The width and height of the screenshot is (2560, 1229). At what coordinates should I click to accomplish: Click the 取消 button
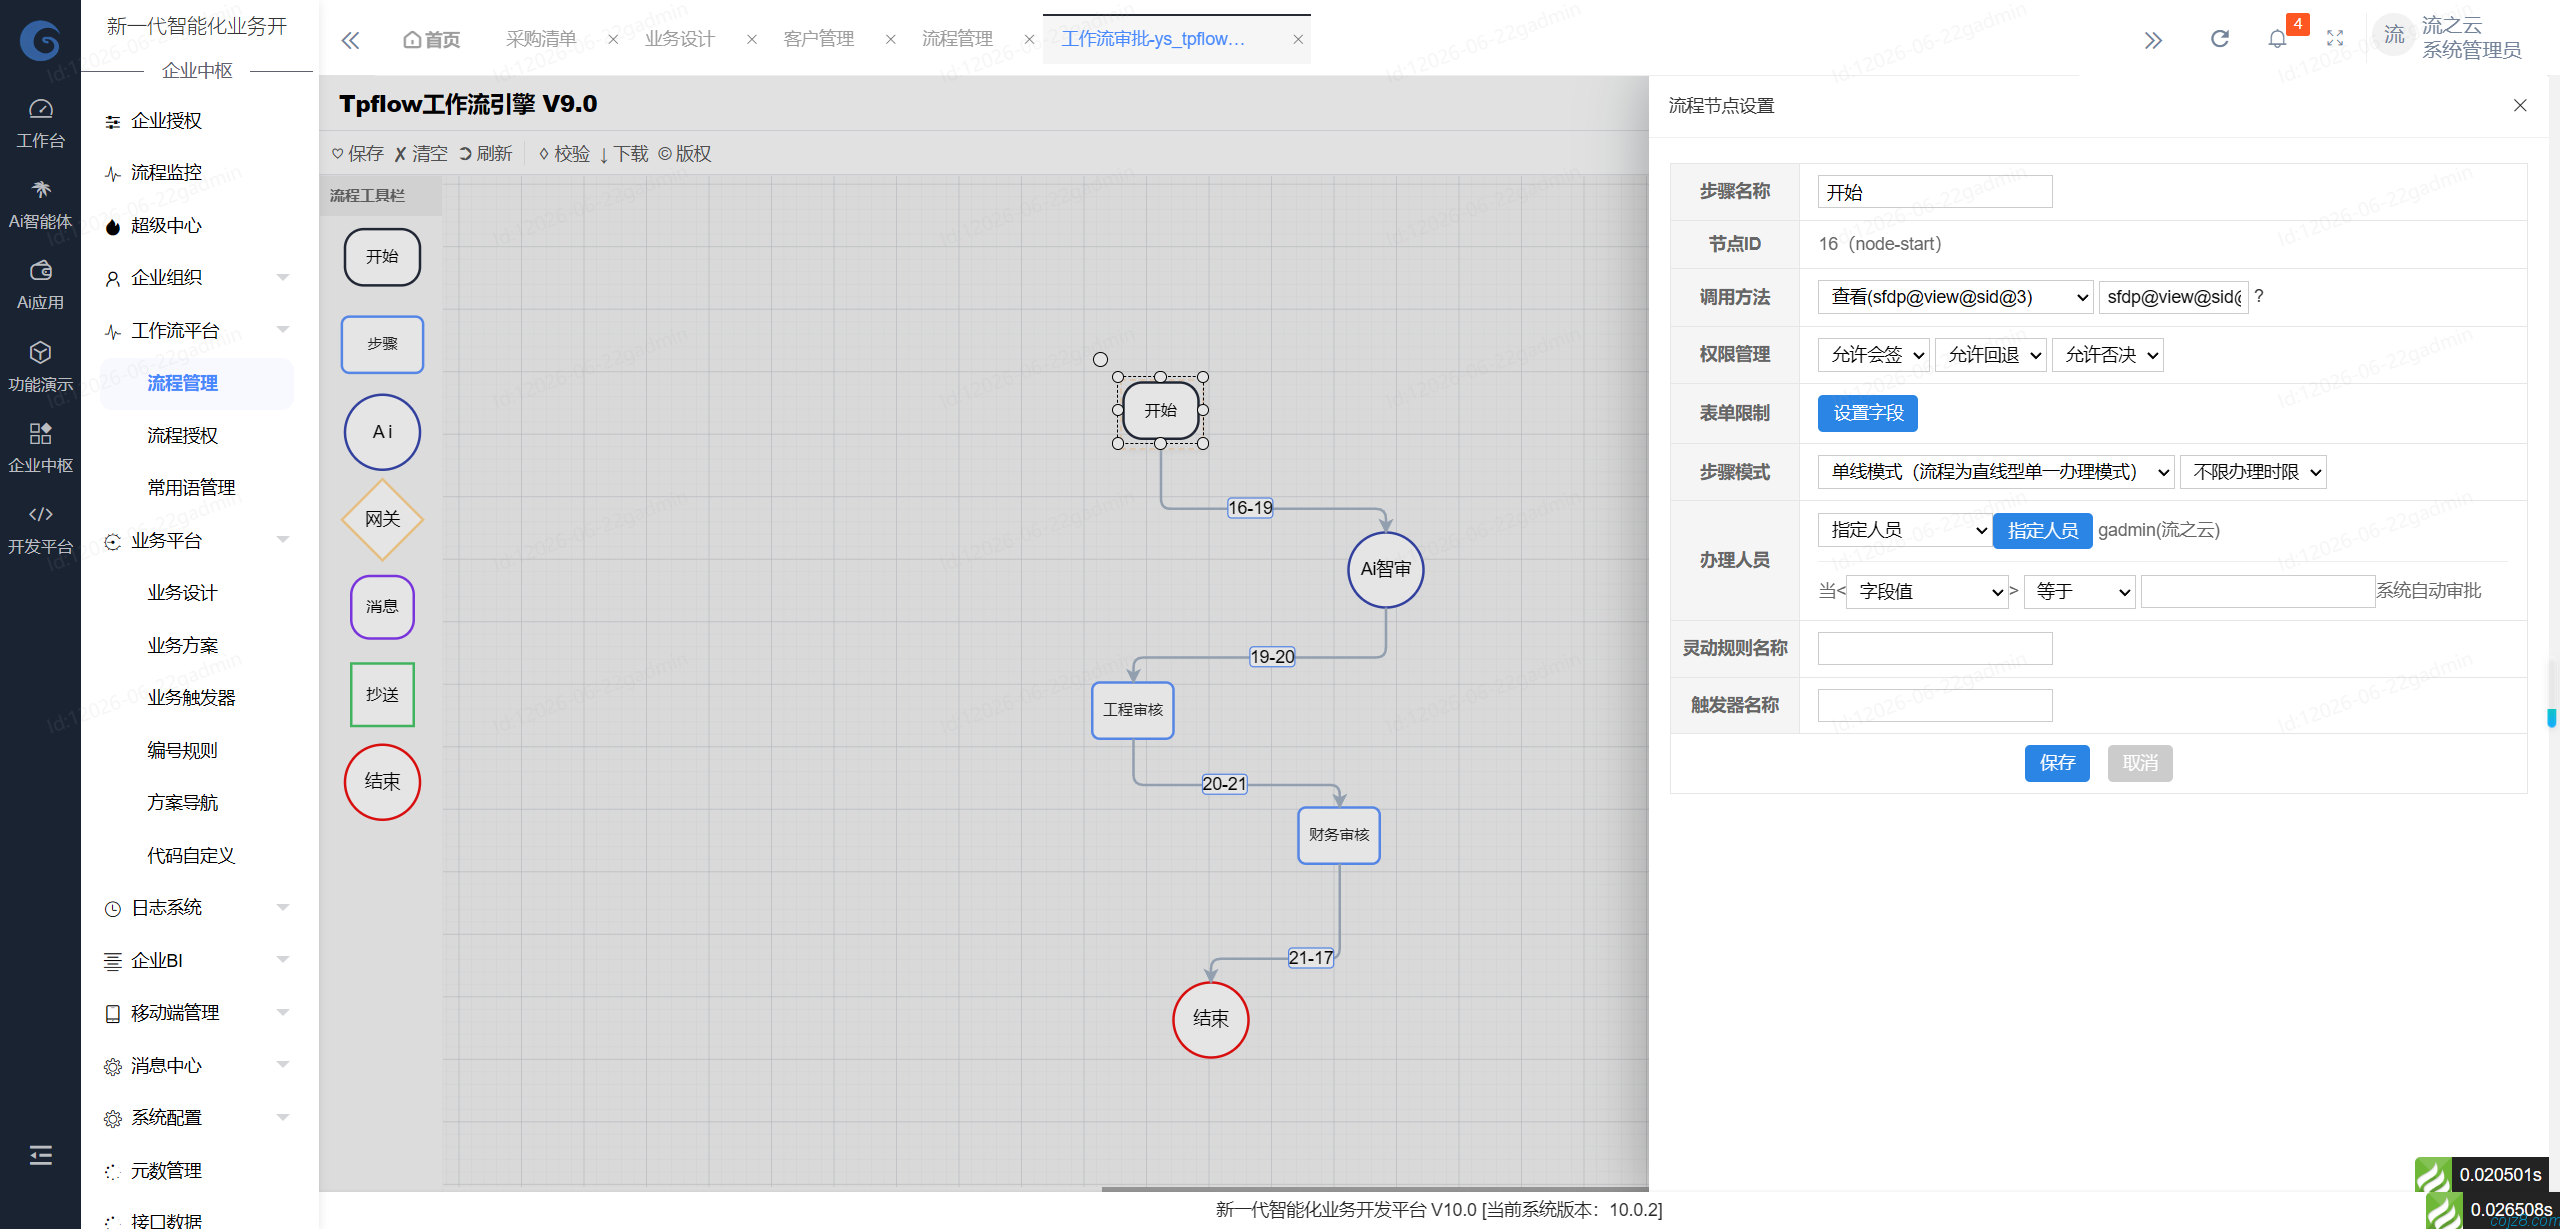[x=2140, y=764]
